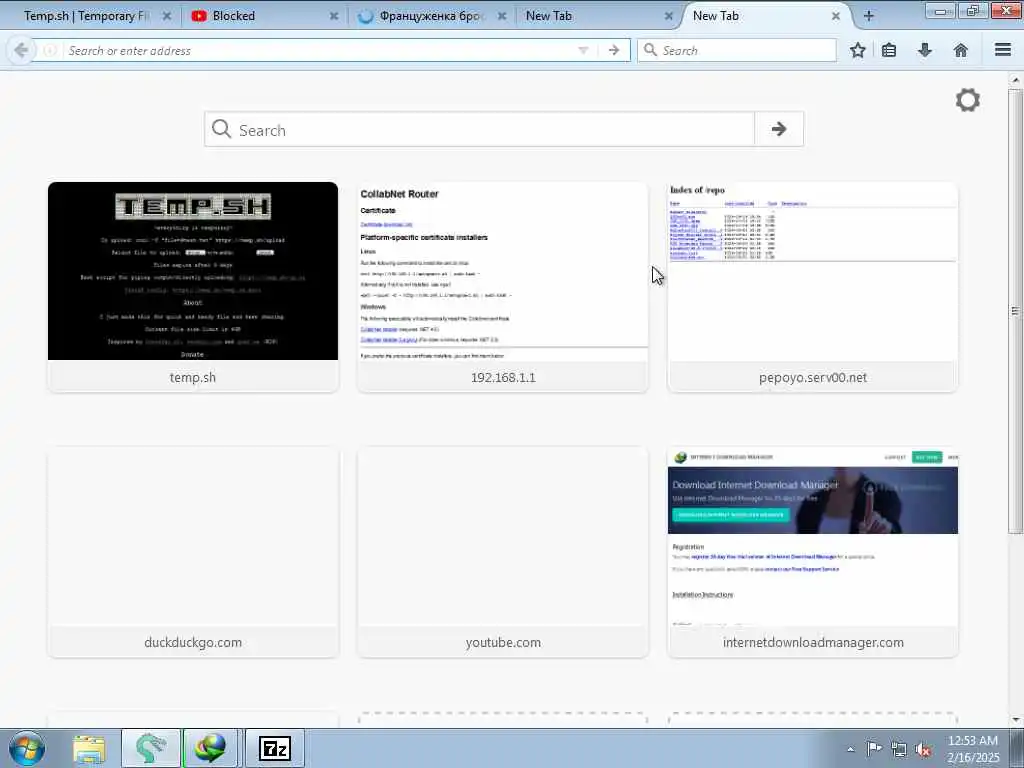1024x768 pixels.
Task: Close the active New Tab
Action: point(835,16)
